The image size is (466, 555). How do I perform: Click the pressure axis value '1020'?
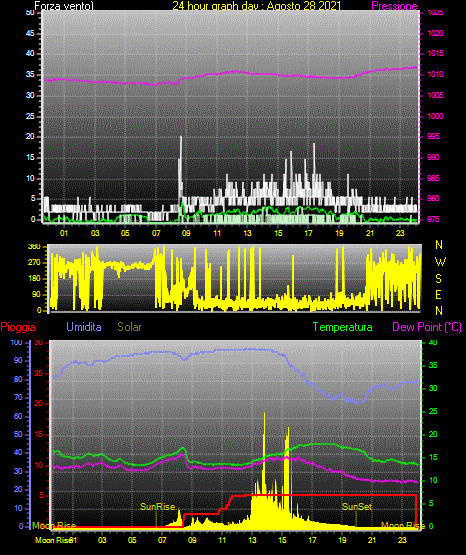pos(435,33)
